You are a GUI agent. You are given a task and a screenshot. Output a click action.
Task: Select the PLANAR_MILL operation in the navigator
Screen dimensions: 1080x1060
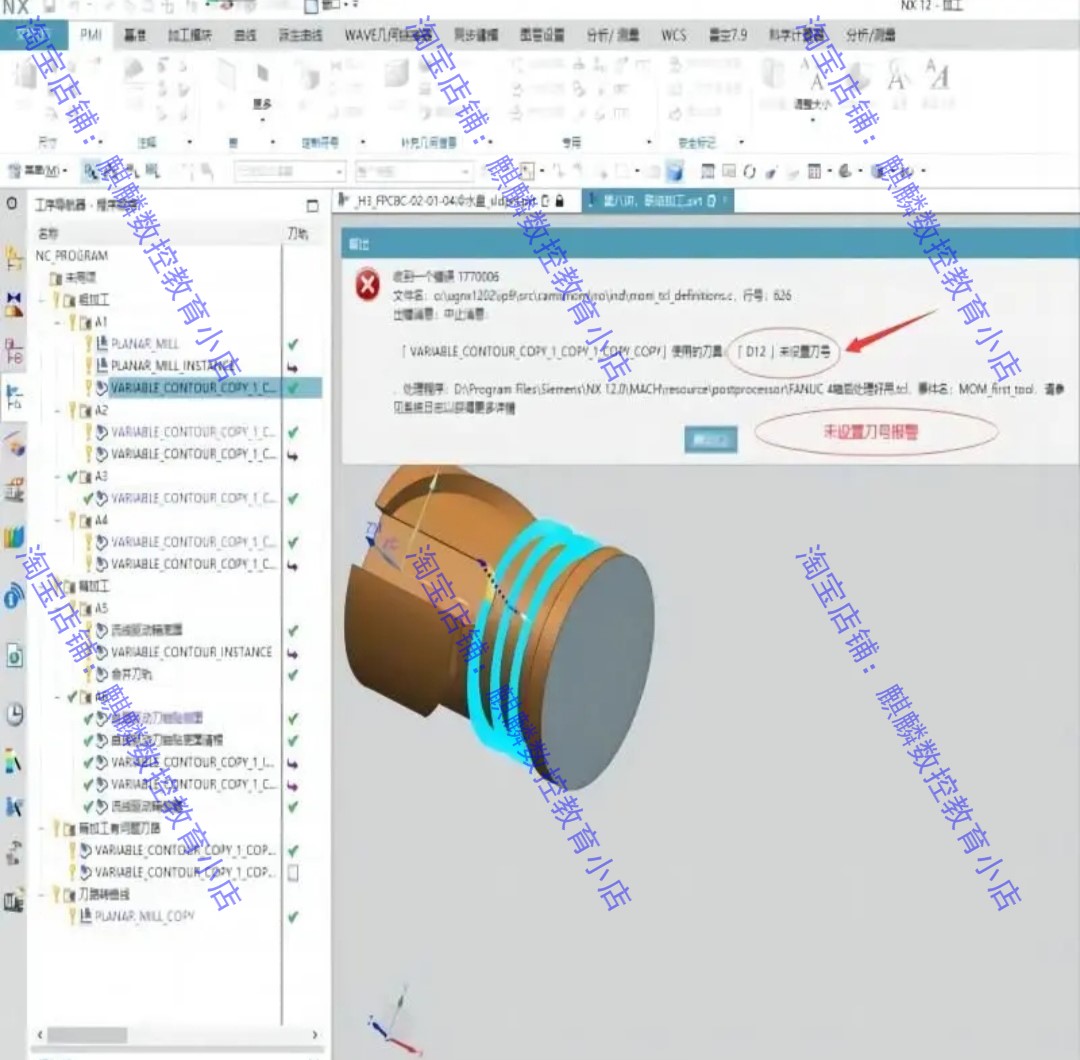tap(145, 343)
